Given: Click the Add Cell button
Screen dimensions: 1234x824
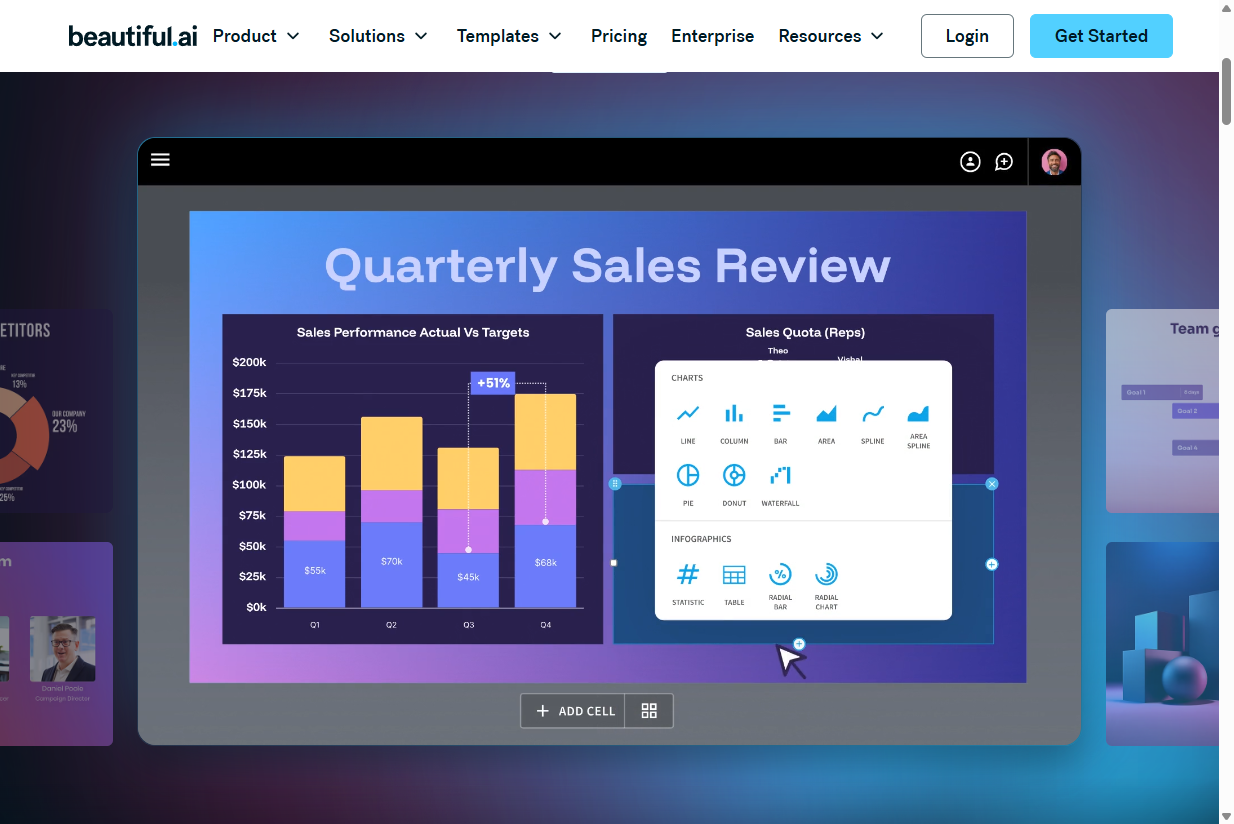Looking at the screenshot, I should coord(574,711).
